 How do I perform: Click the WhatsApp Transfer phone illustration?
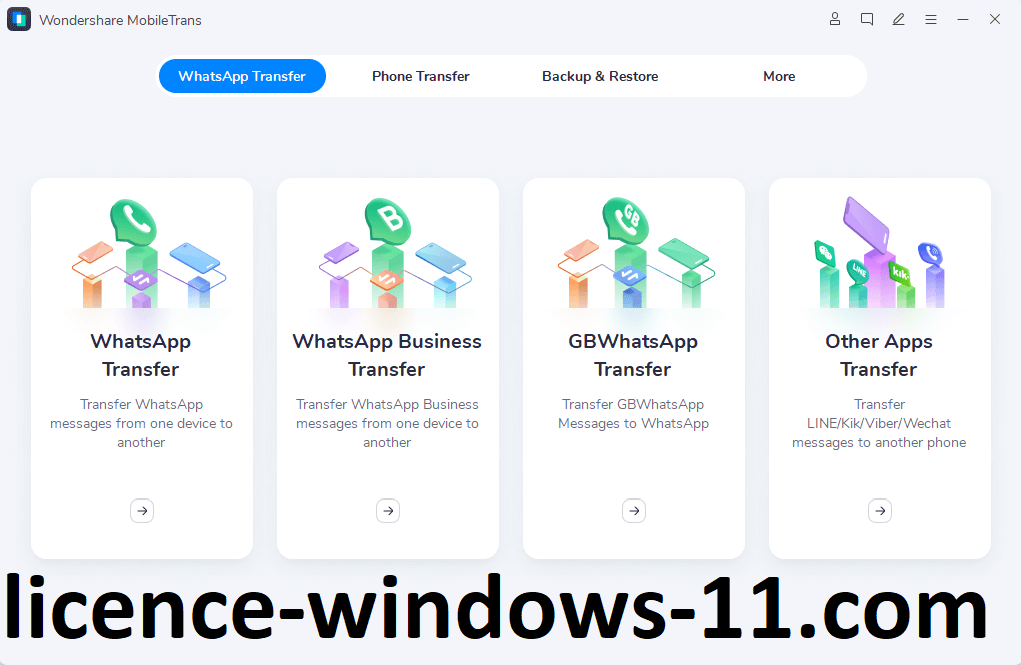142,255
